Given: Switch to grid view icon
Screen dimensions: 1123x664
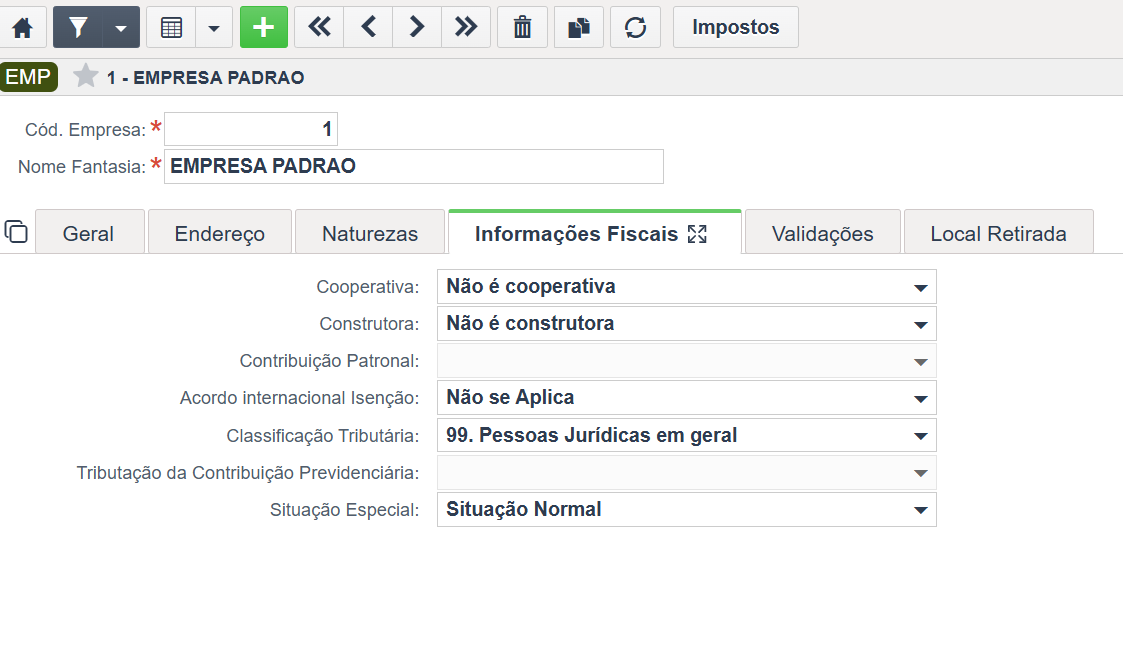Looking at the screenshot, I should click(171, 27).
